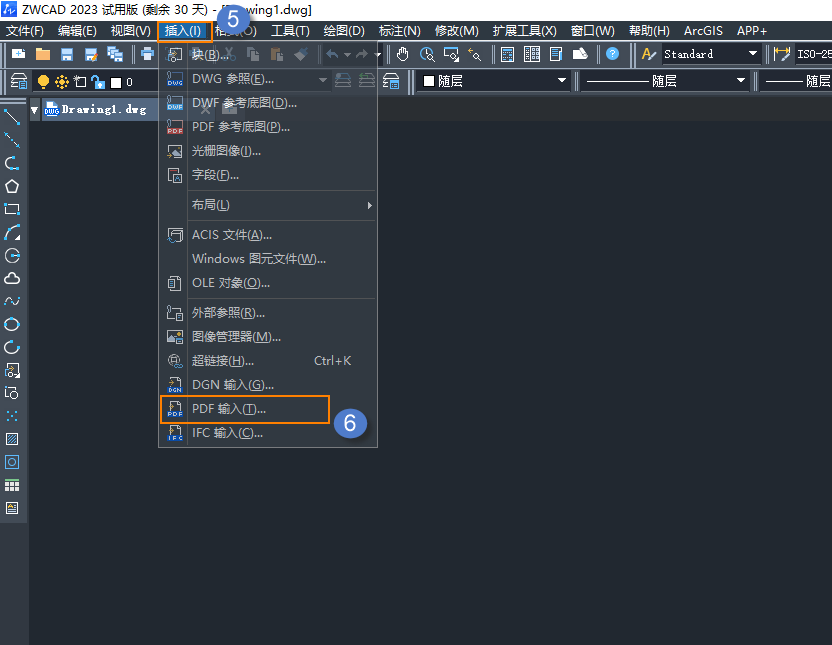Open the 文件(F) menu
Image resolution: width=832 pixels, height=645 pixels.
point(25,31)
